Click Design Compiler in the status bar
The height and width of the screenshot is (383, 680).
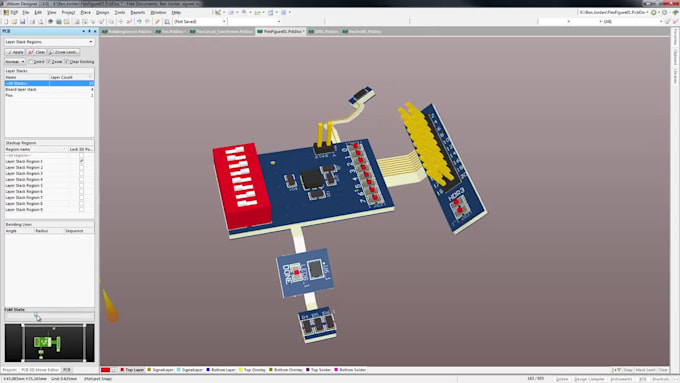pyautogui.click(x=589, y=379)
